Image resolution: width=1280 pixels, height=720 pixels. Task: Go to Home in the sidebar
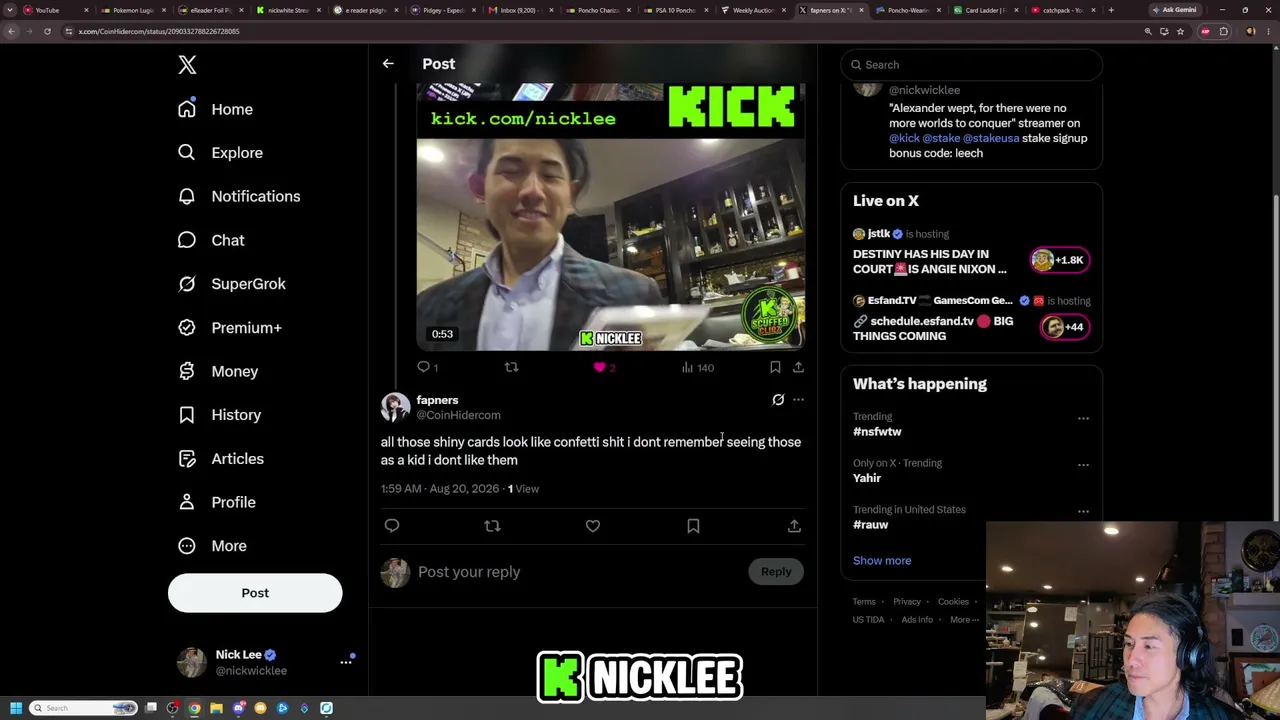tap(215, 109)
